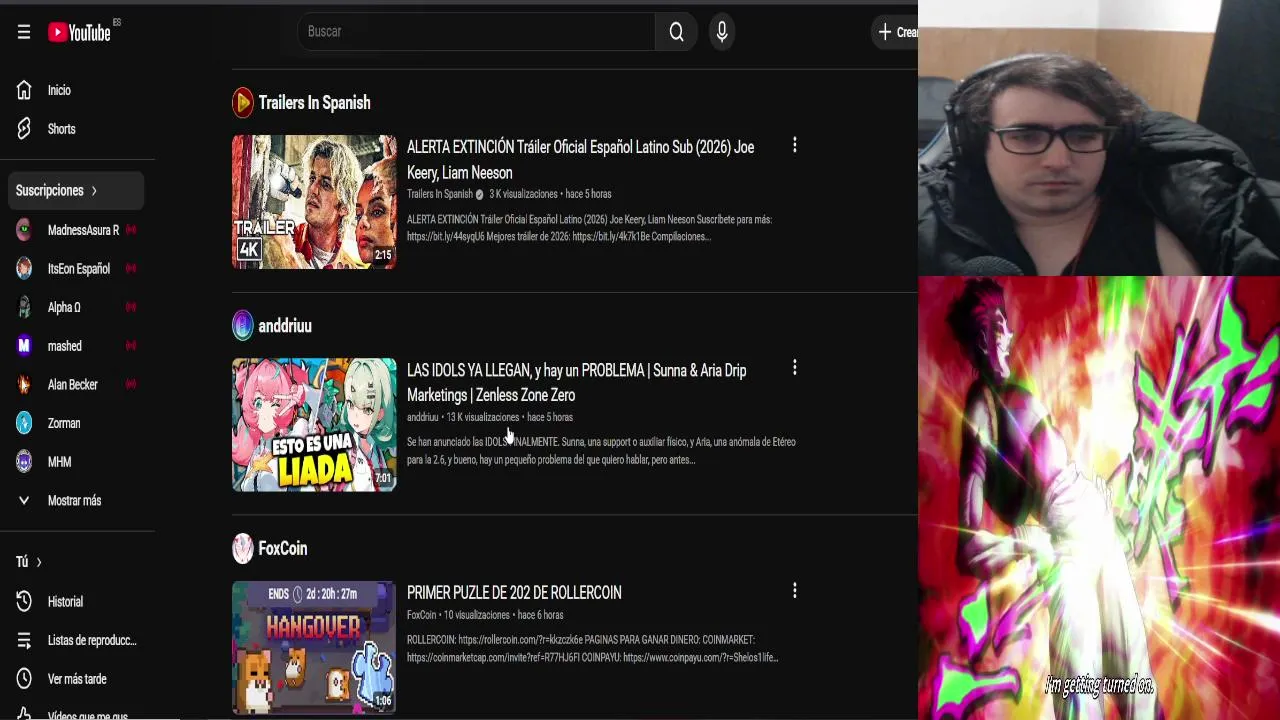Open ALERTA EXTINCIÓN video title
This screenshot has width=1280, height=720.
click(x=581, y=160)
